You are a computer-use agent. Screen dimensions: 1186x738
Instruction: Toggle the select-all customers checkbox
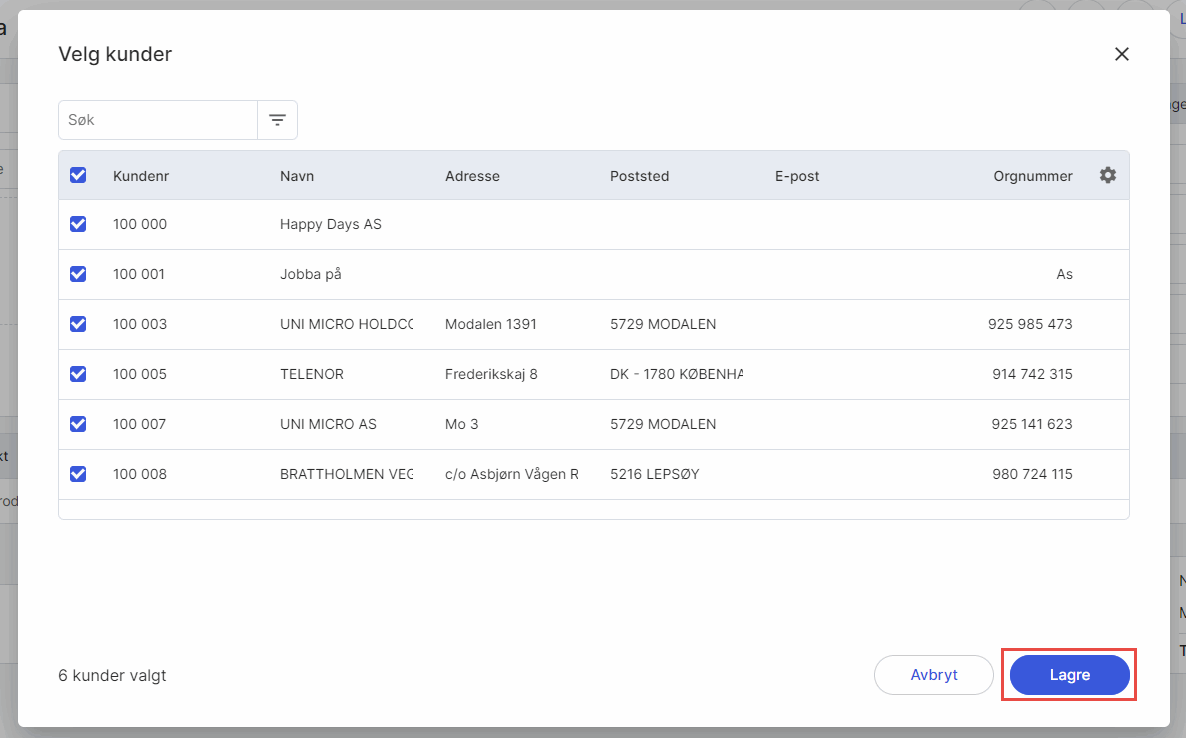tap(78, 175)
